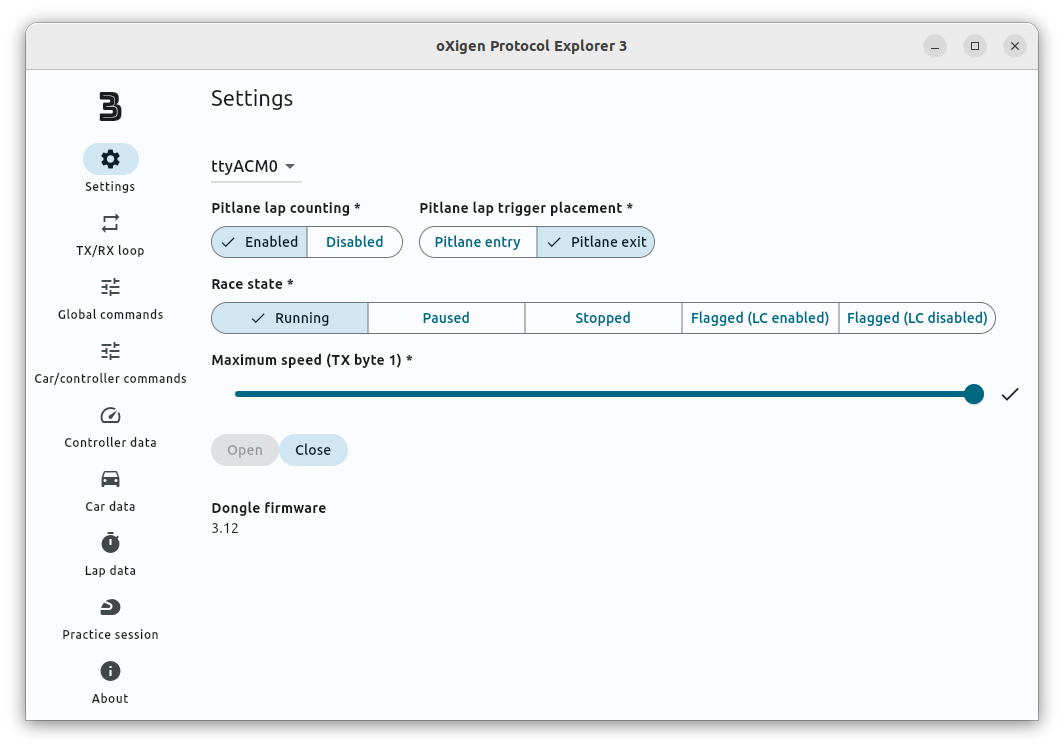Viewport: 1064px width, 749px height.
Task: Select Flagged (LC enabled) race state
Action: point(757,317)
